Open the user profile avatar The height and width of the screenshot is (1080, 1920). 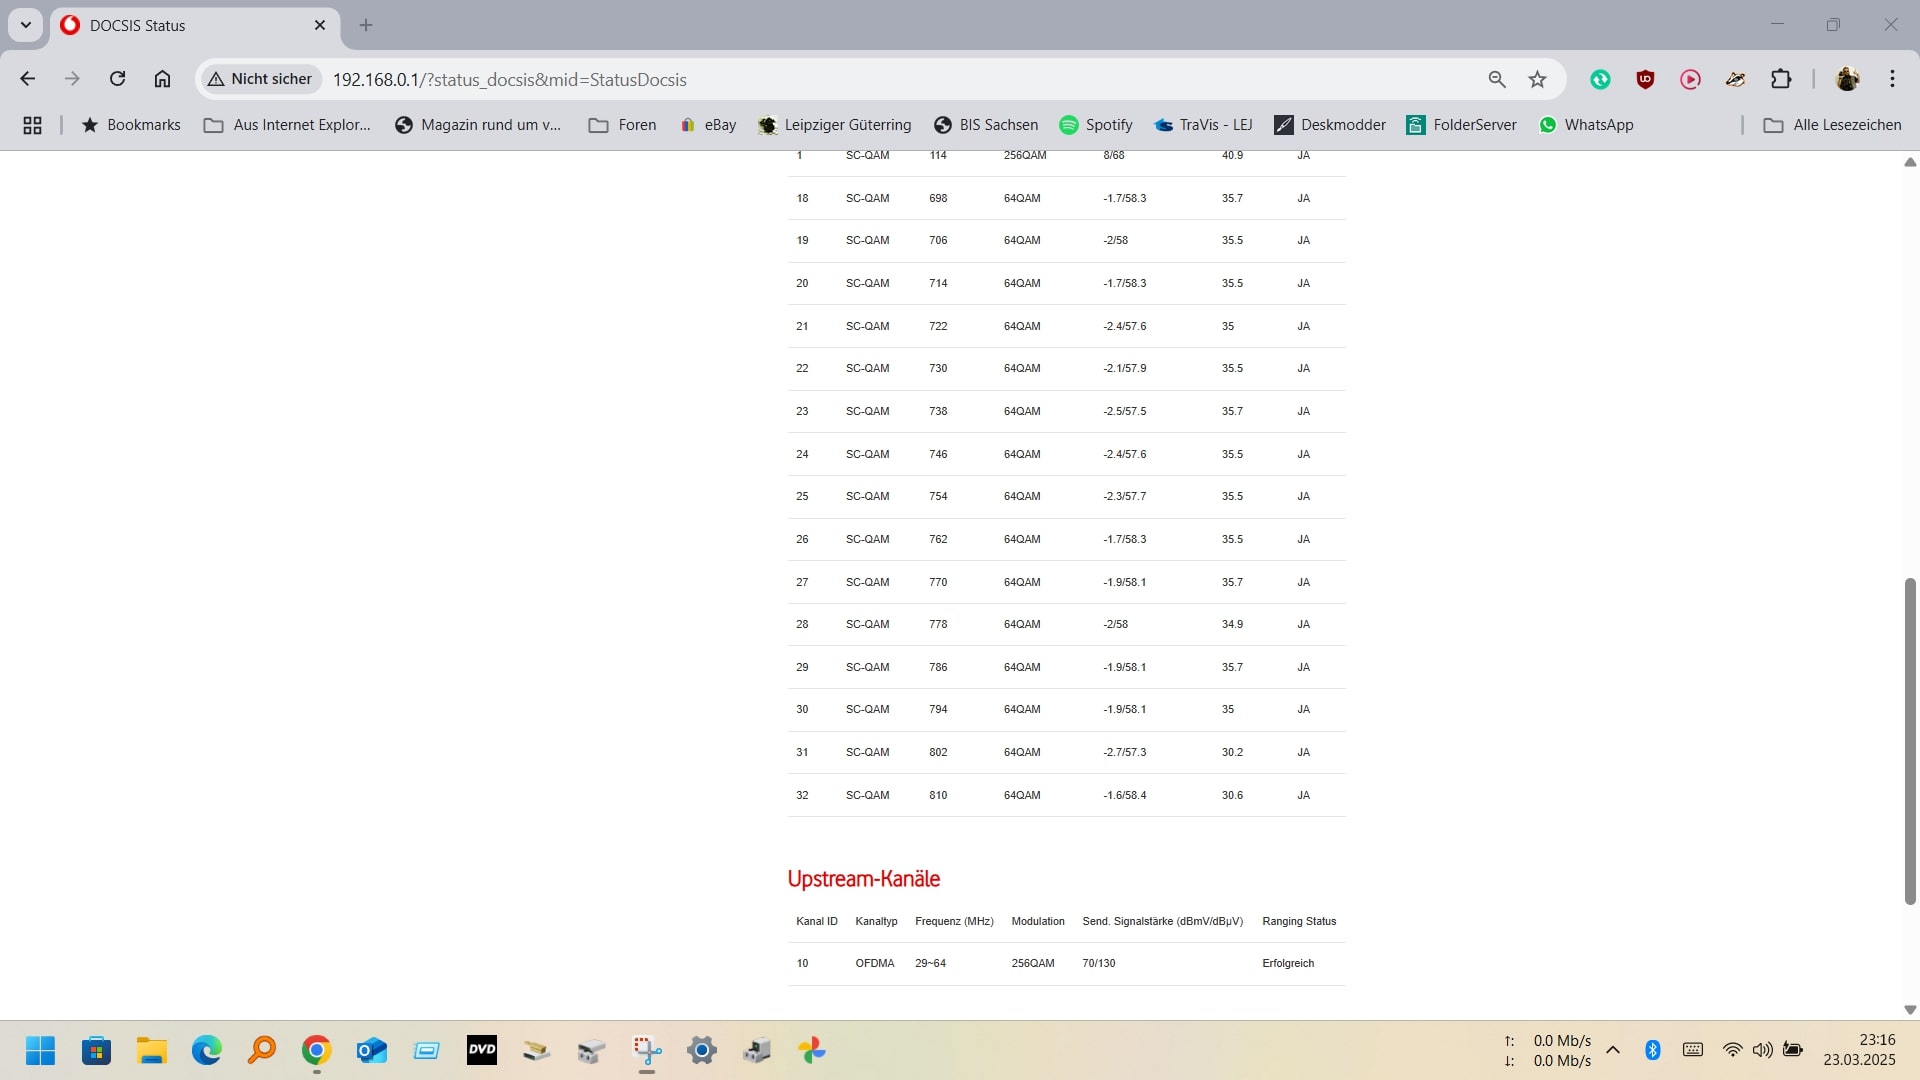[1847, 79]
